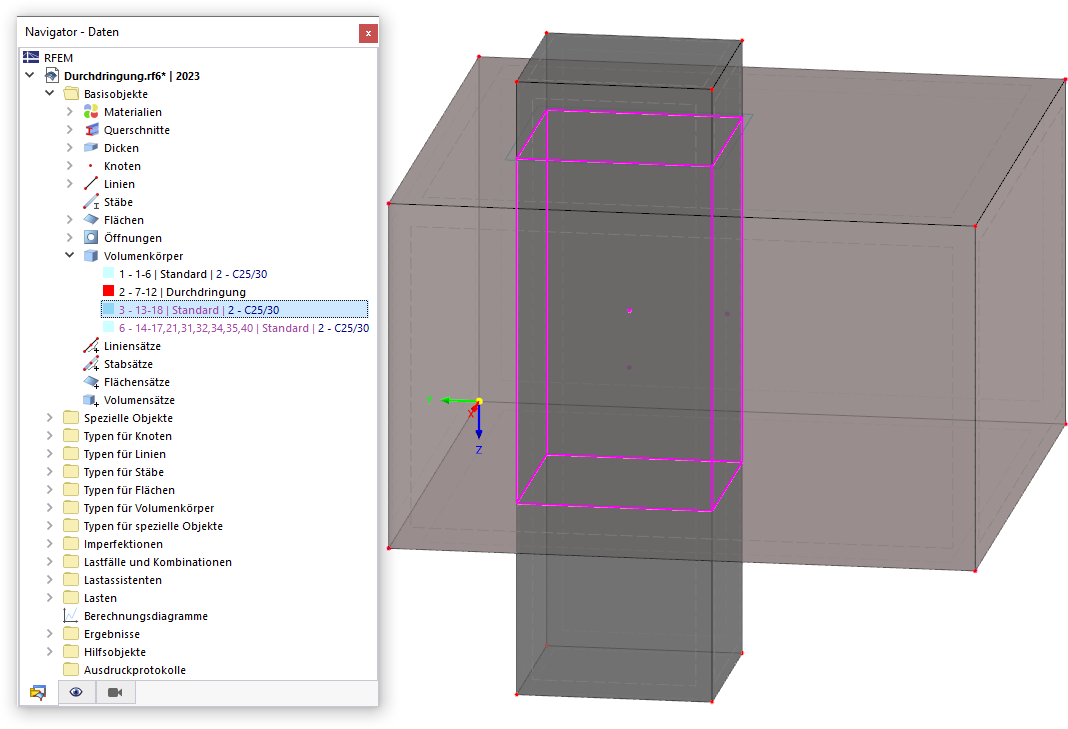Viewport: 1068px width, 729px height.
Task: Click the Flächensätze icon
Action: [x=91, y=382]
